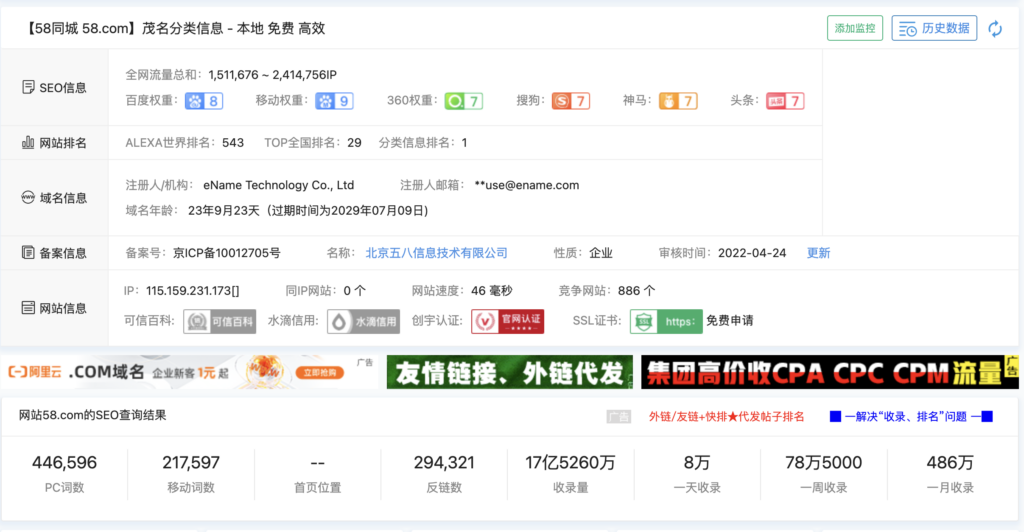Click the 一月收录 value 486万

[x=950, y=463]
